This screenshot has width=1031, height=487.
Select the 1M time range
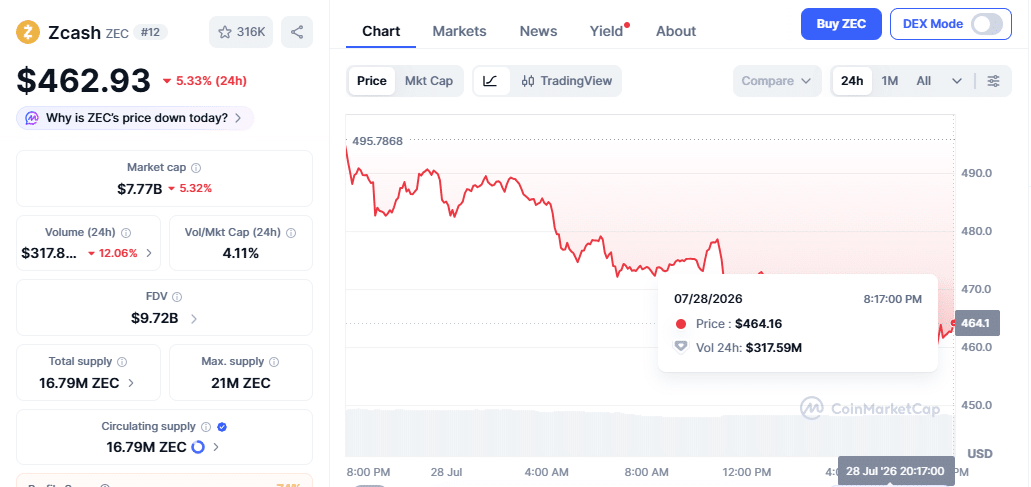[x=890, y=81]
